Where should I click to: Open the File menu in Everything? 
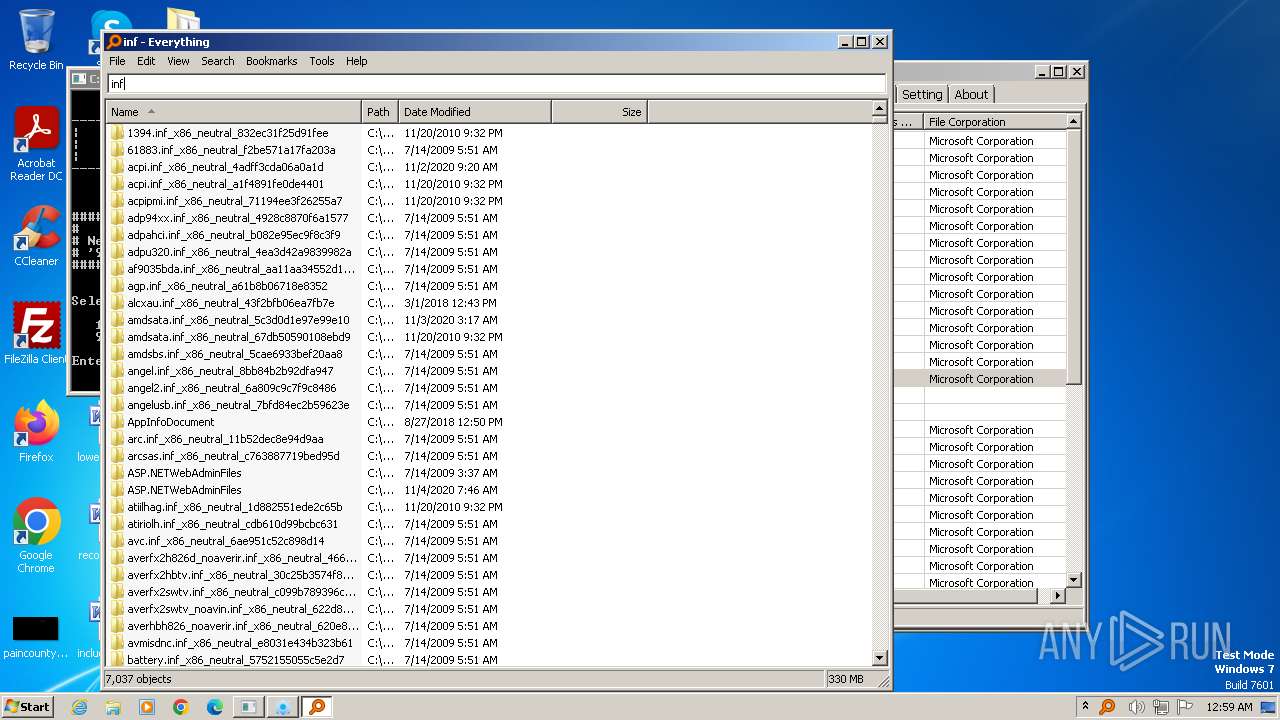117,61
